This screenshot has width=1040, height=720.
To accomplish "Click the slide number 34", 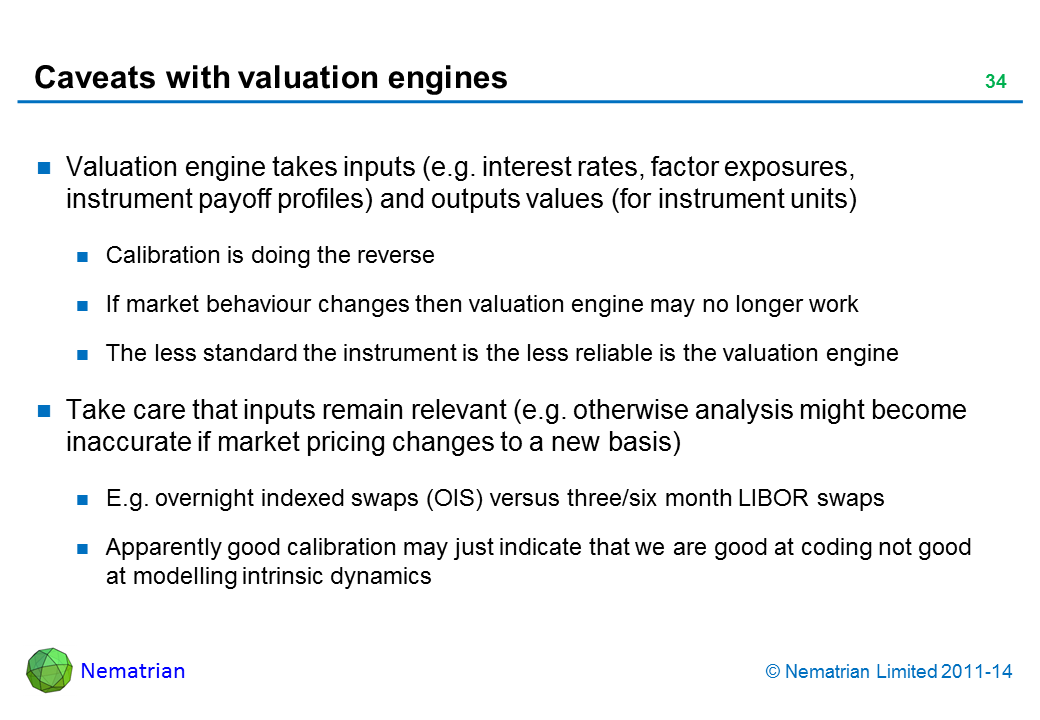I will click(995, 82).
